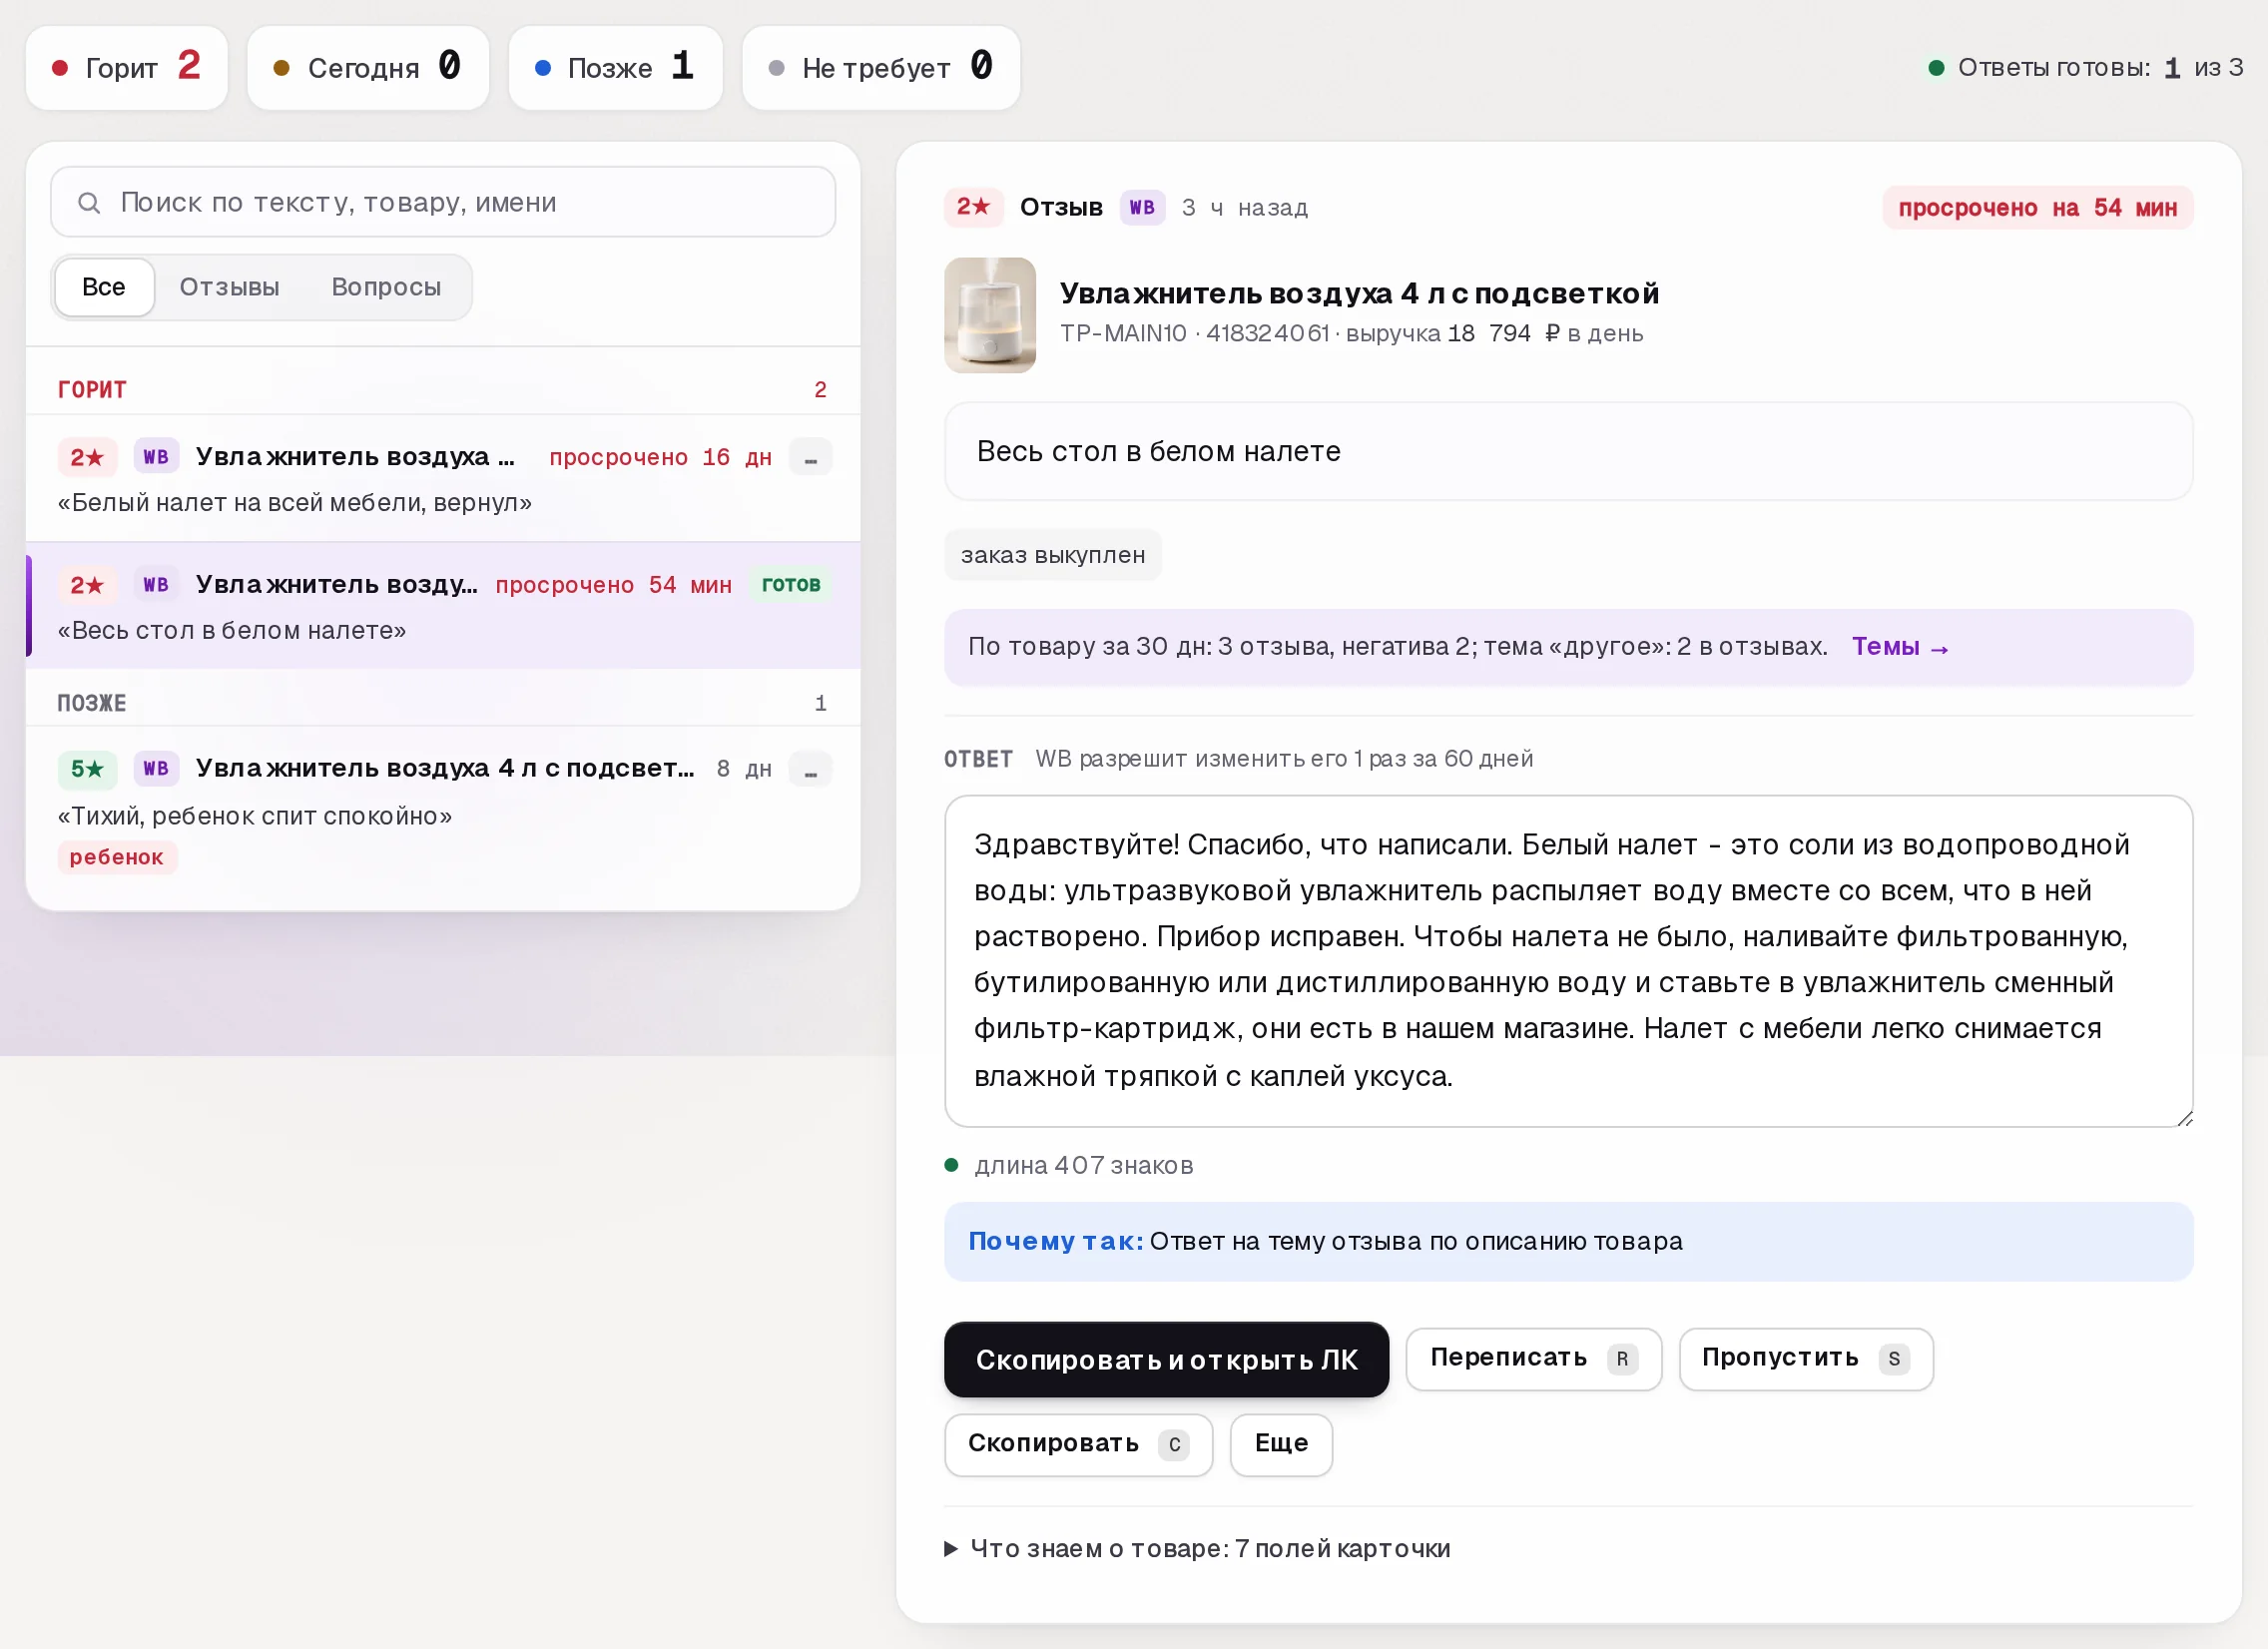The height and width of the screenshot is (1649, 2268).
Task: Click the "Скопировать" button
Action: tap(1078, 1444)
